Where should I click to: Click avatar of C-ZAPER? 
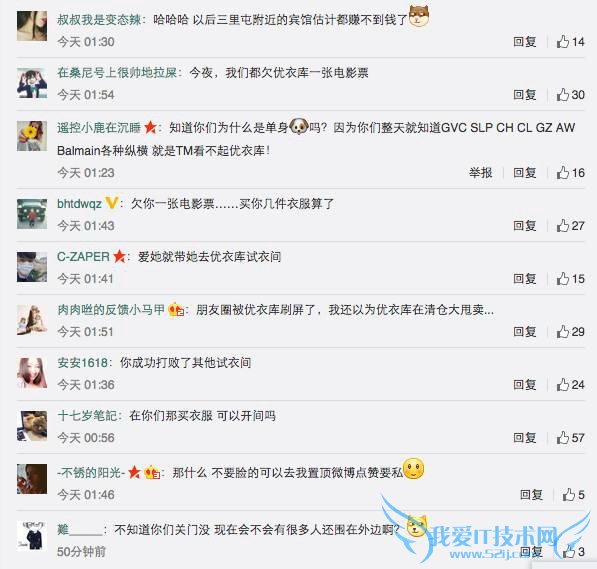(32, 267)
